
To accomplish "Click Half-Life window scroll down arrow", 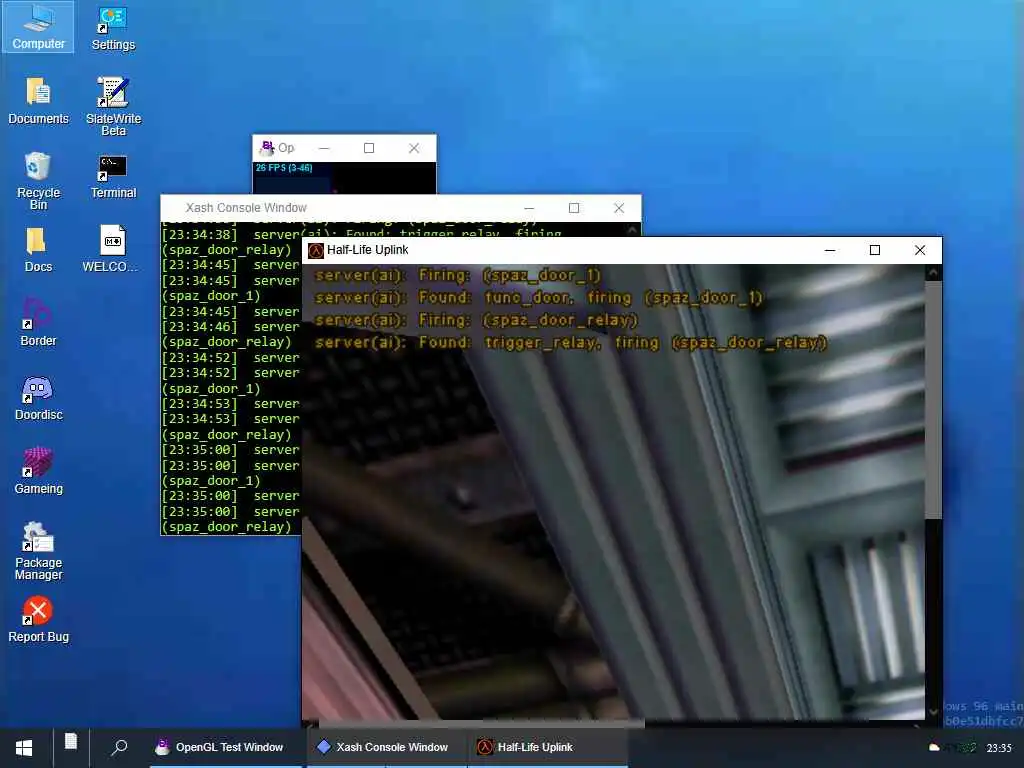I will (x=933, y=711).
